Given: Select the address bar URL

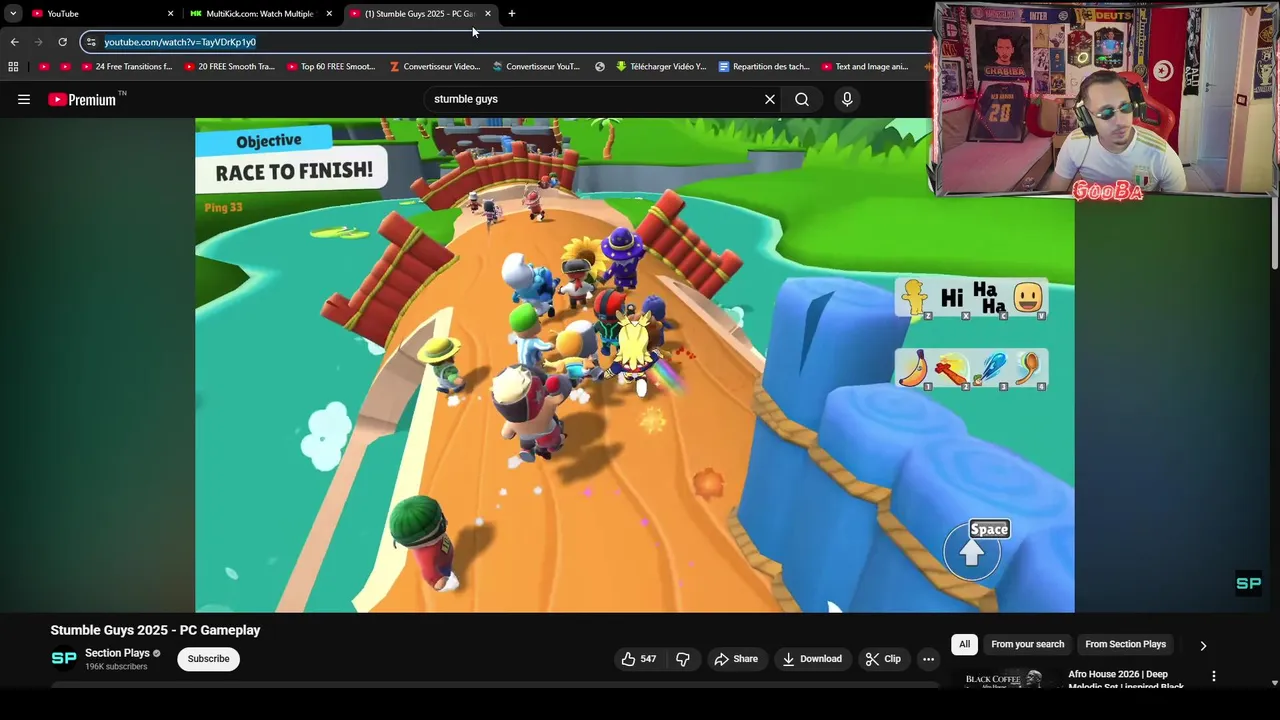Looking at the screenshot, I should 180,42.
